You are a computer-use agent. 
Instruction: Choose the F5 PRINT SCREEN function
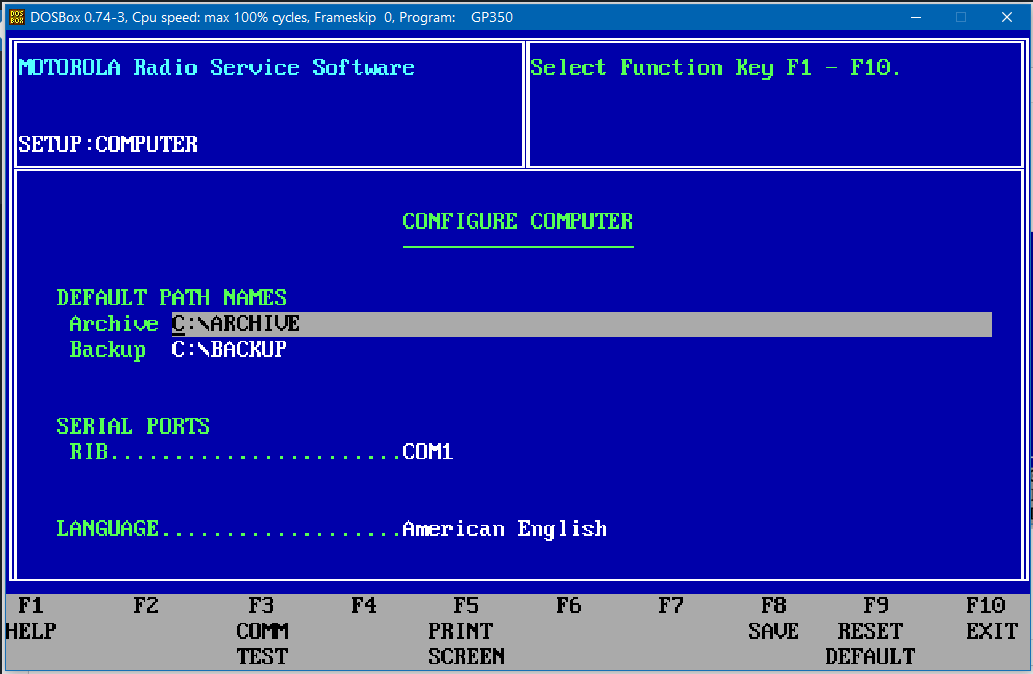pos(466,631)
